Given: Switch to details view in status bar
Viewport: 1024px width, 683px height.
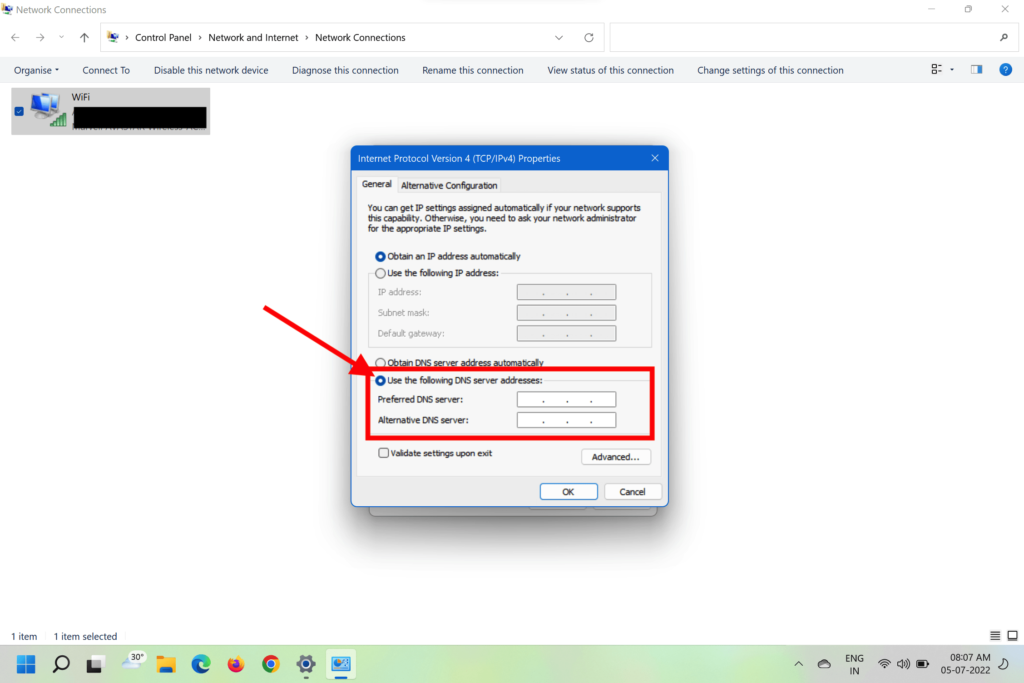Looking at the screenshot, I should [995, 636].
